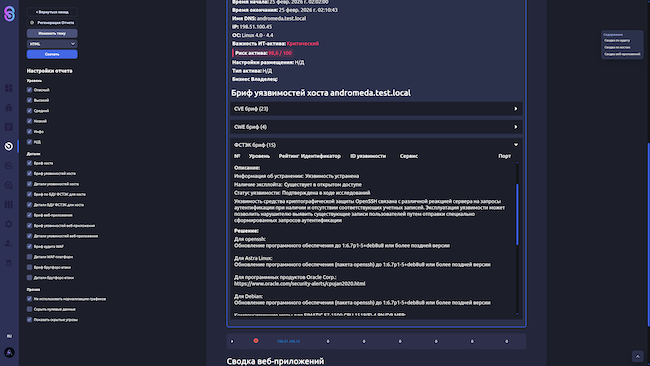Toggle the Бриф хоста checkbox
This screenshot has width=650, height=366.
29,163
